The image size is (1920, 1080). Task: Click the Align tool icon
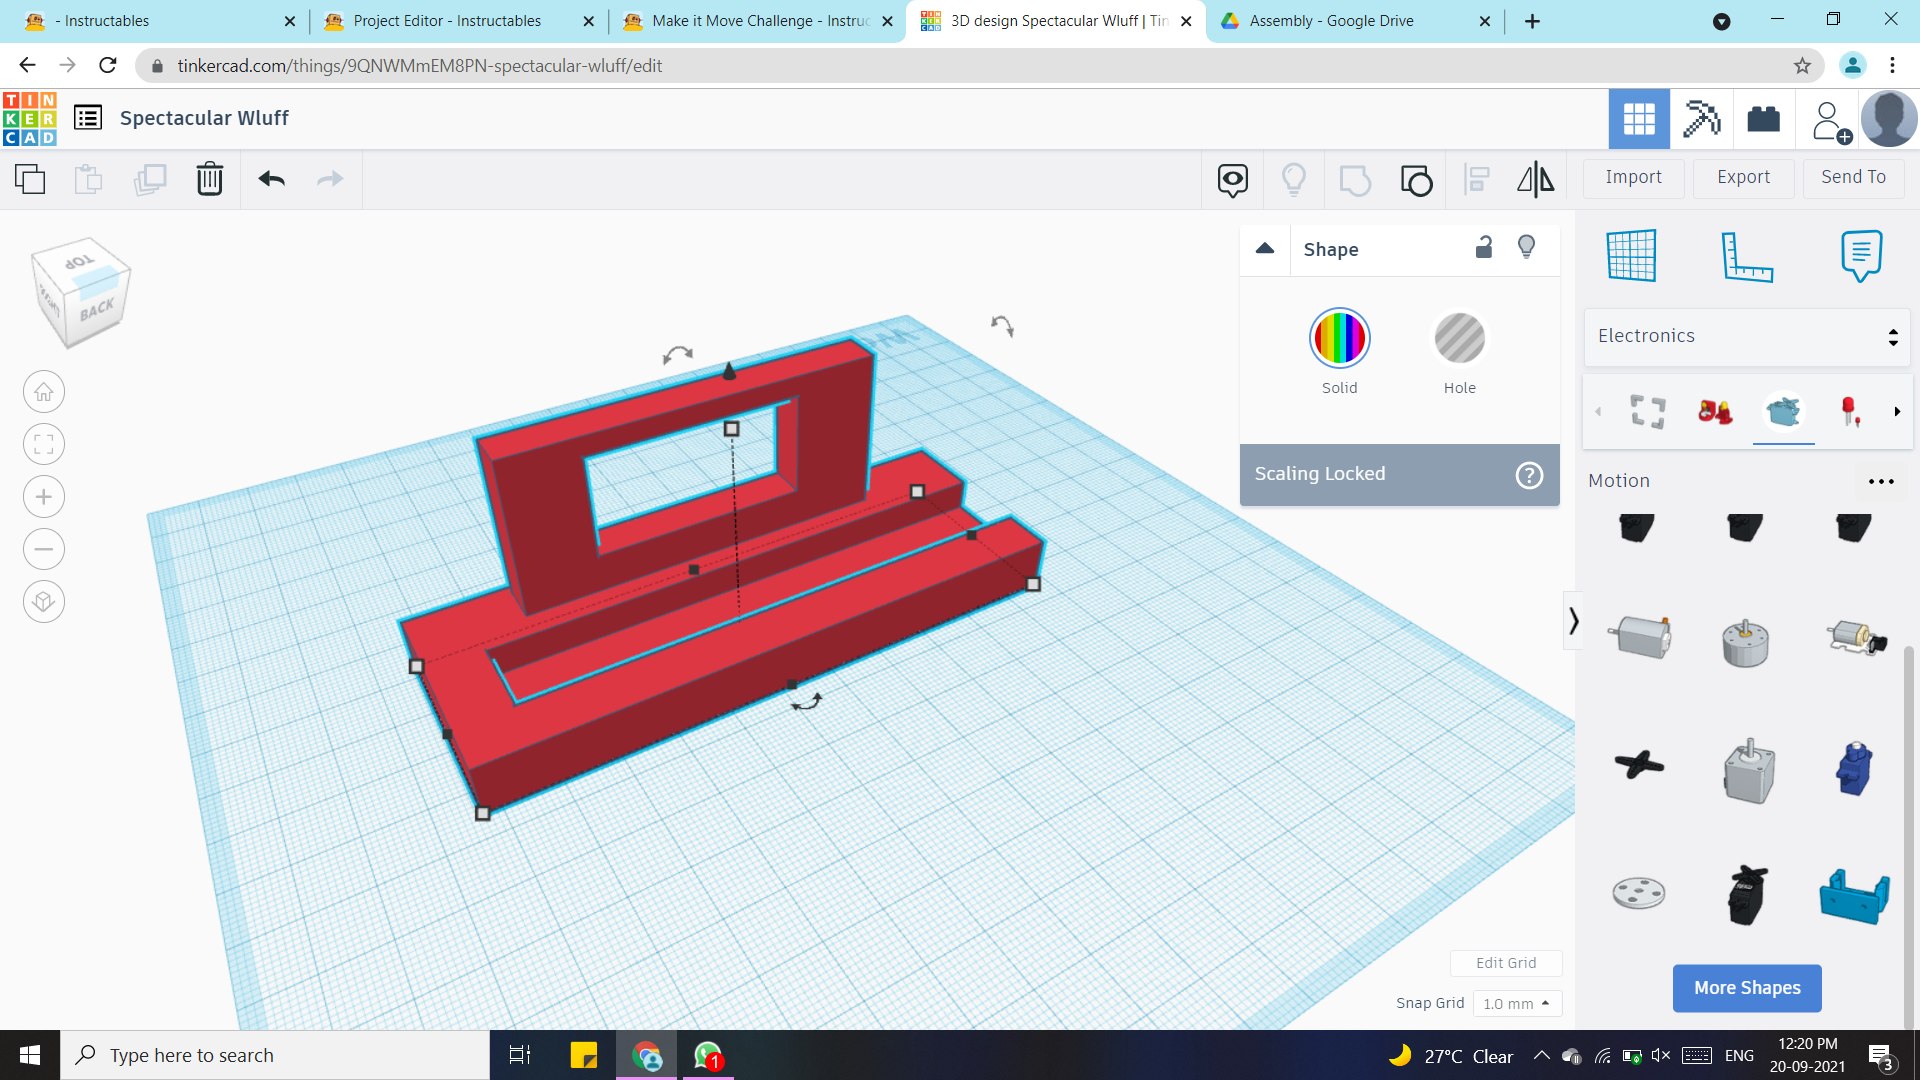pos(1476,180)
